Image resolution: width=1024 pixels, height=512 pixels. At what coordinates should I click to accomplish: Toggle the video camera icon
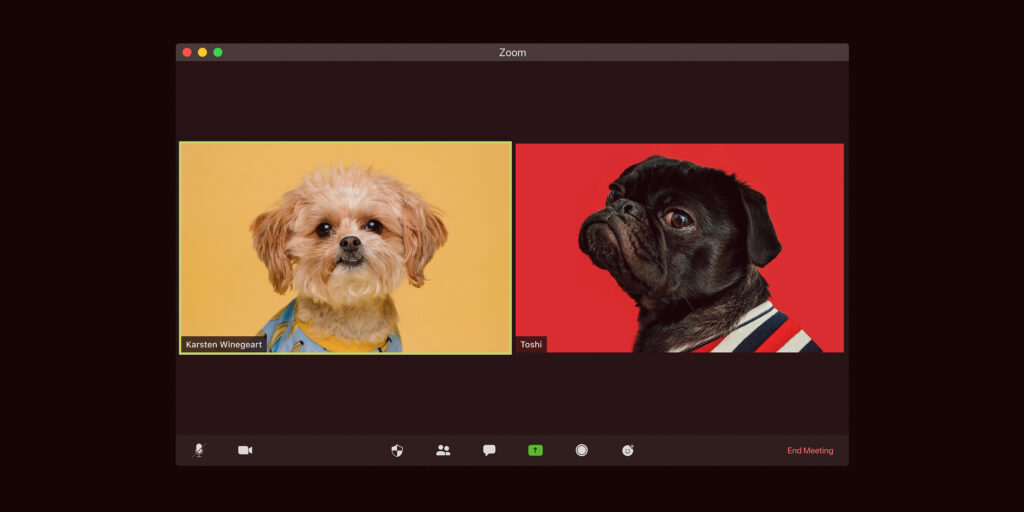245,450
